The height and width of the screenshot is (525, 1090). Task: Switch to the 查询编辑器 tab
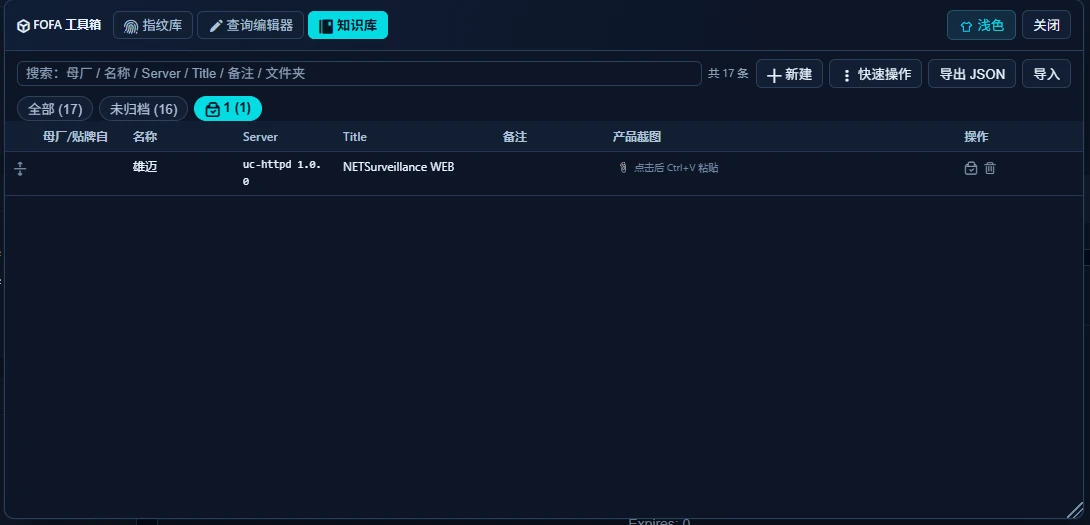pyautogui.click(x=250, y=25)
